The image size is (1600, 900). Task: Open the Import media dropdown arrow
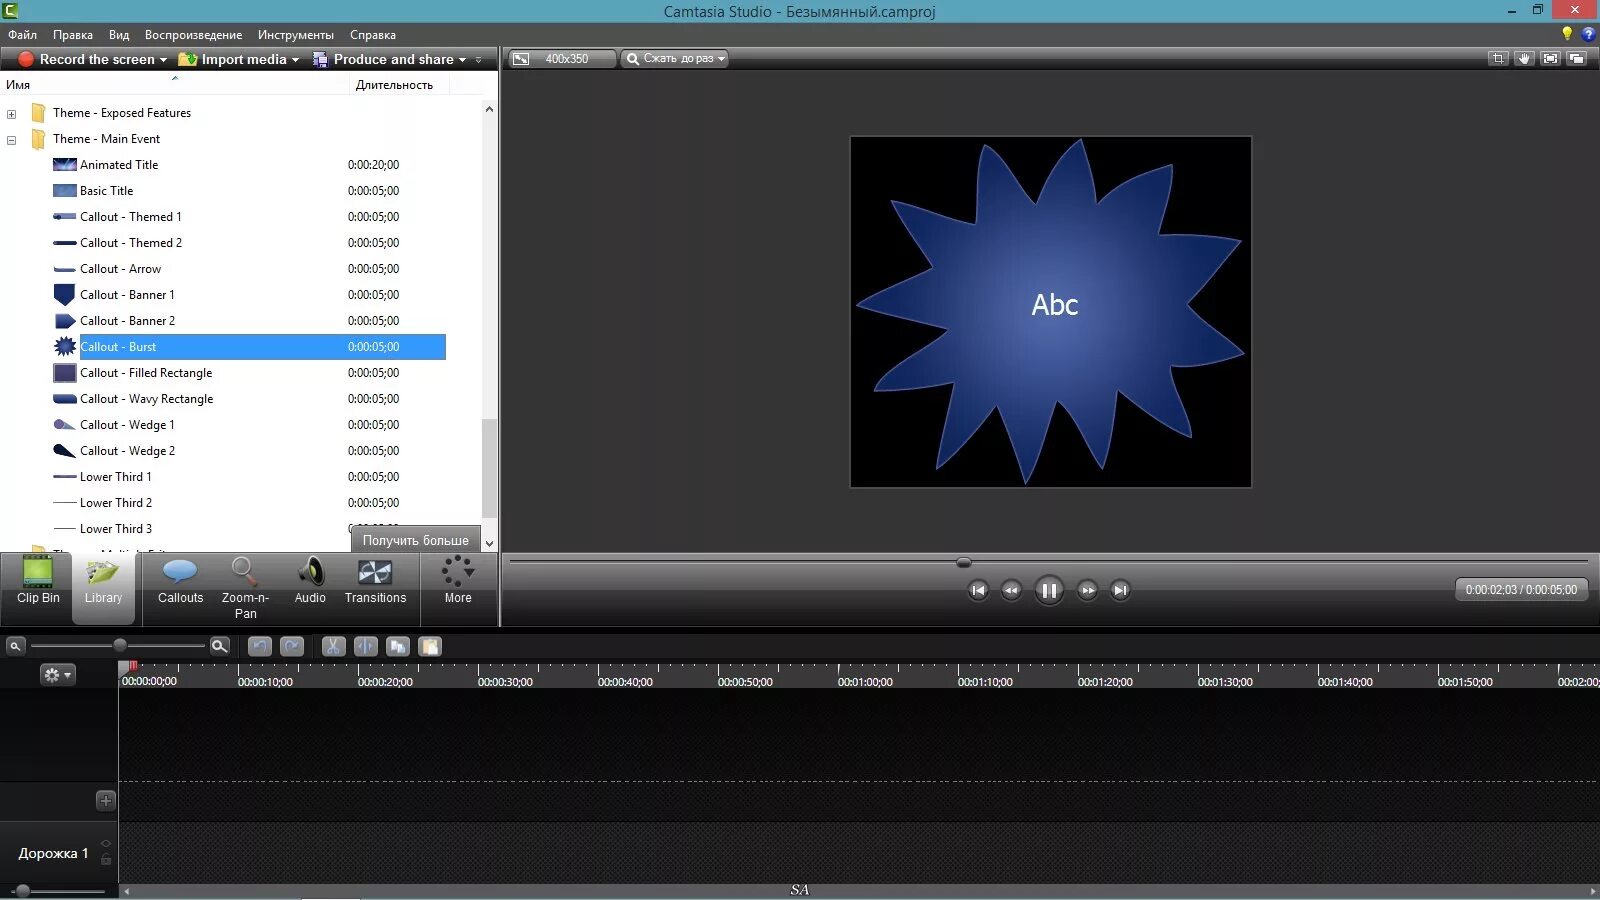click(295, 60)
